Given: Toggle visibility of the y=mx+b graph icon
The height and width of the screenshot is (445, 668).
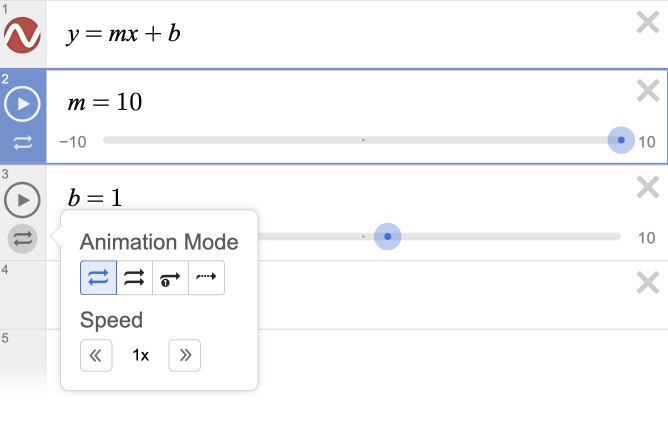Looking at the screenshot, I should tap(22, 36).
